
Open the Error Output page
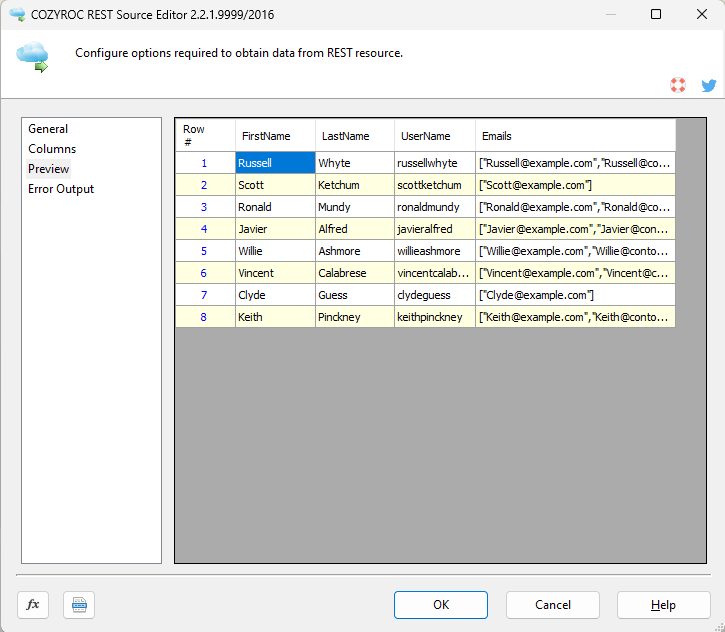click(x=61, y=189)
